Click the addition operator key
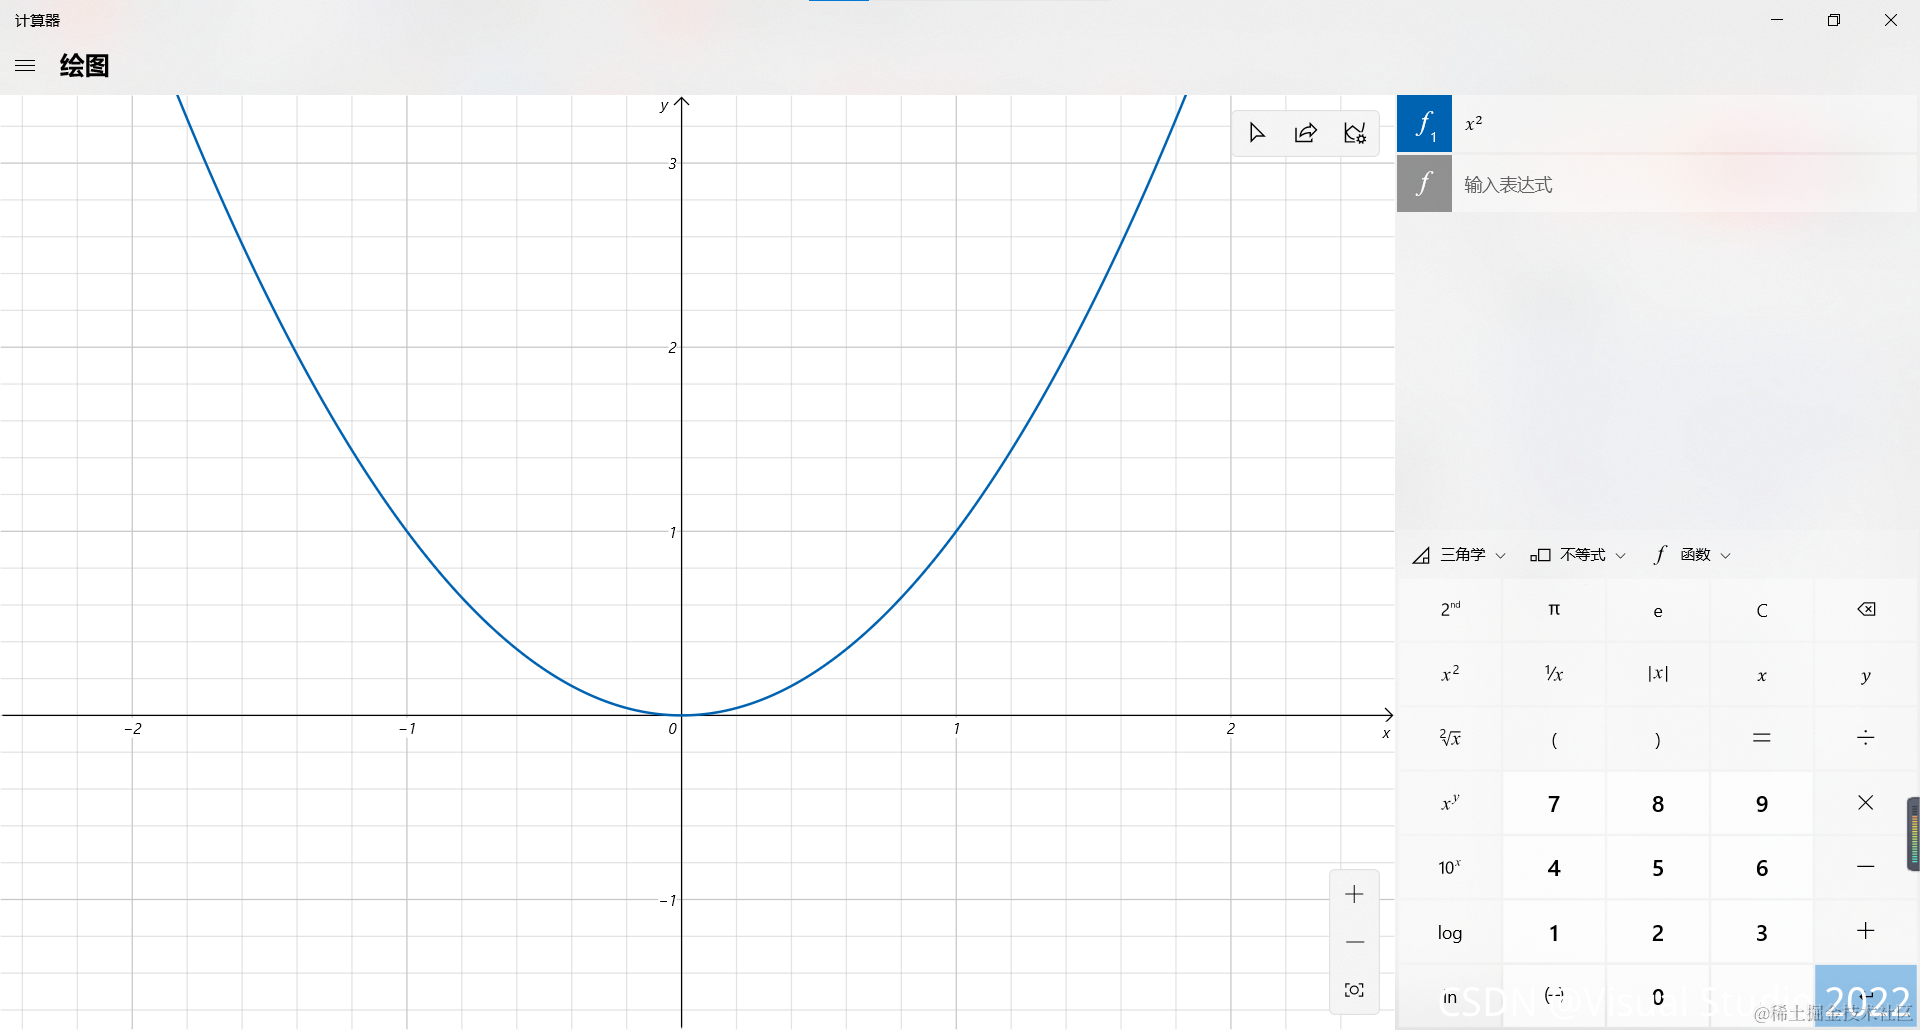Viewport: 1920px width, 1030px height. (1866, 932)
